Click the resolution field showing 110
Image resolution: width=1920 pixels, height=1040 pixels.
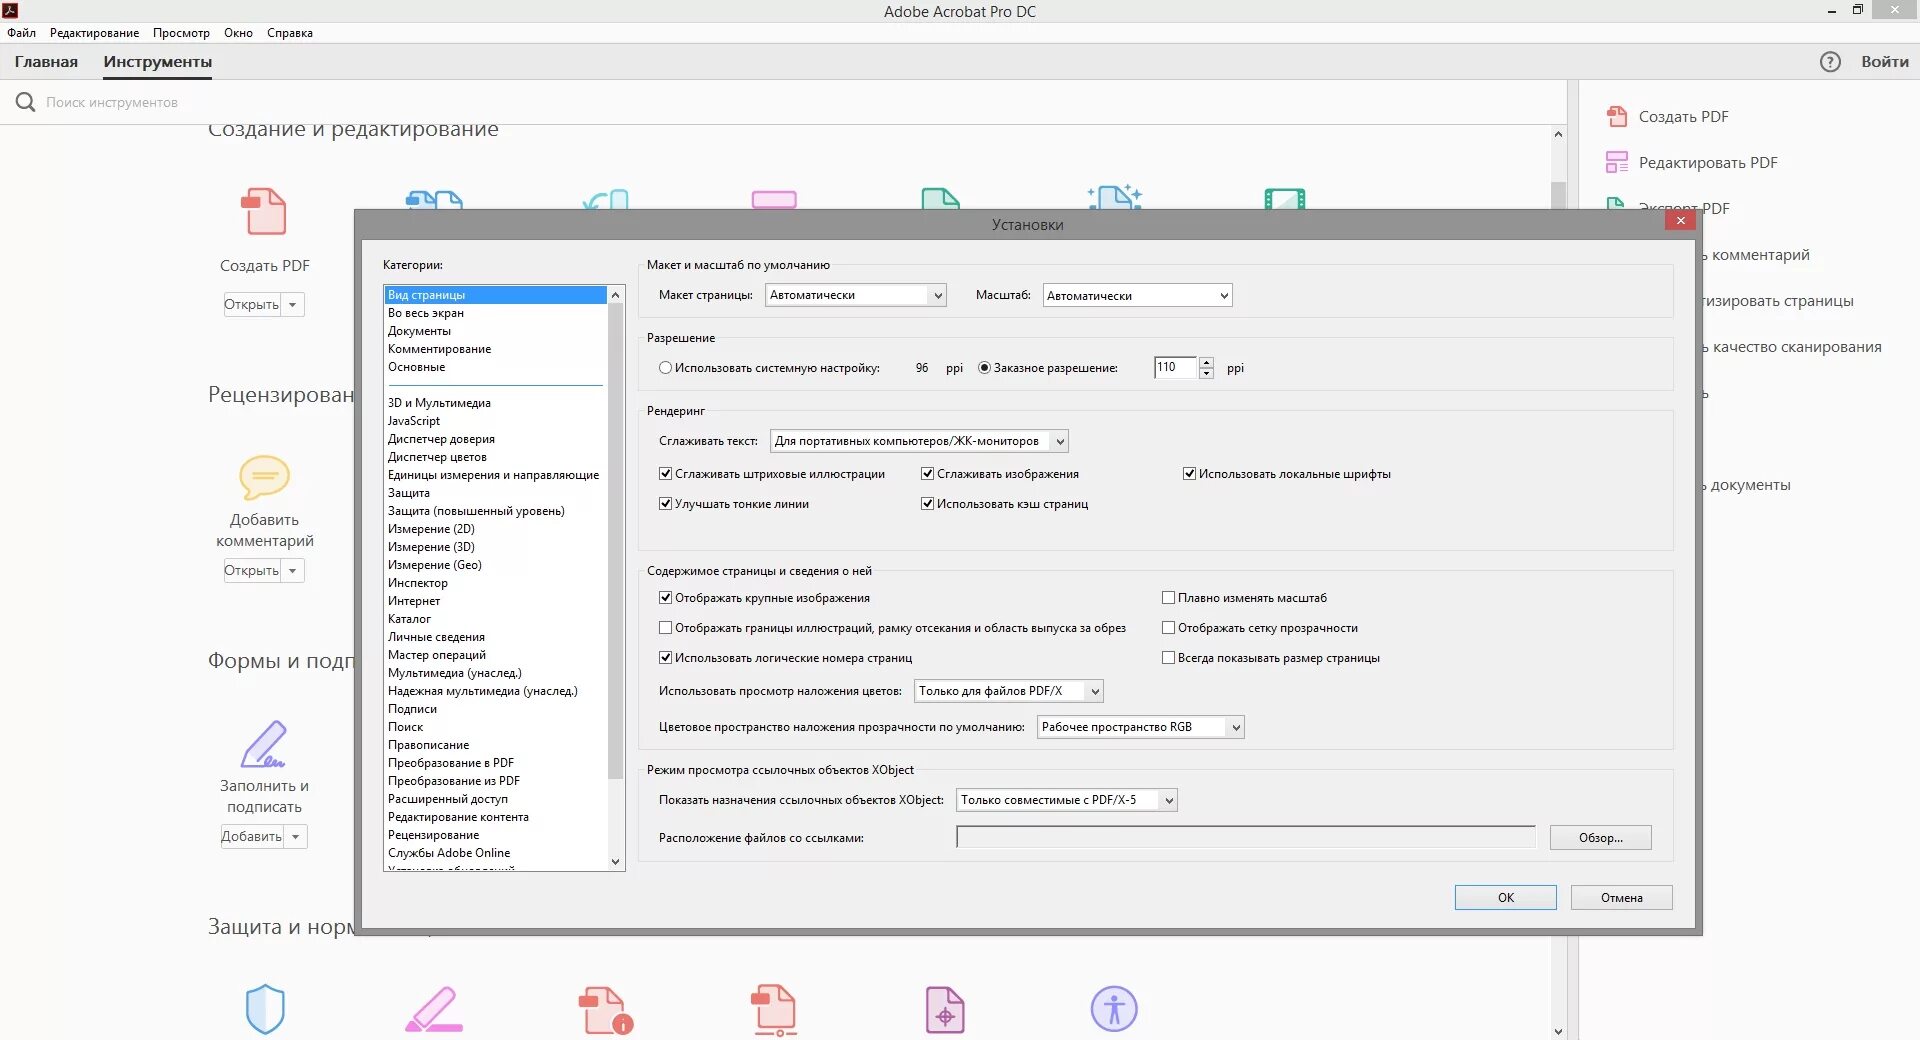[x=1175, y=368]
